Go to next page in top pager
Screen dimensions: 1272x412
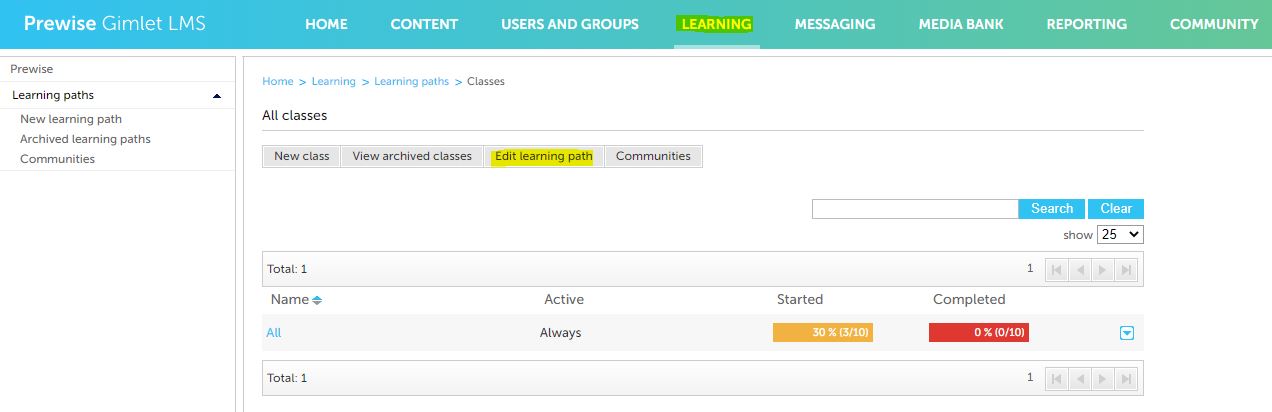(1103, 269)
